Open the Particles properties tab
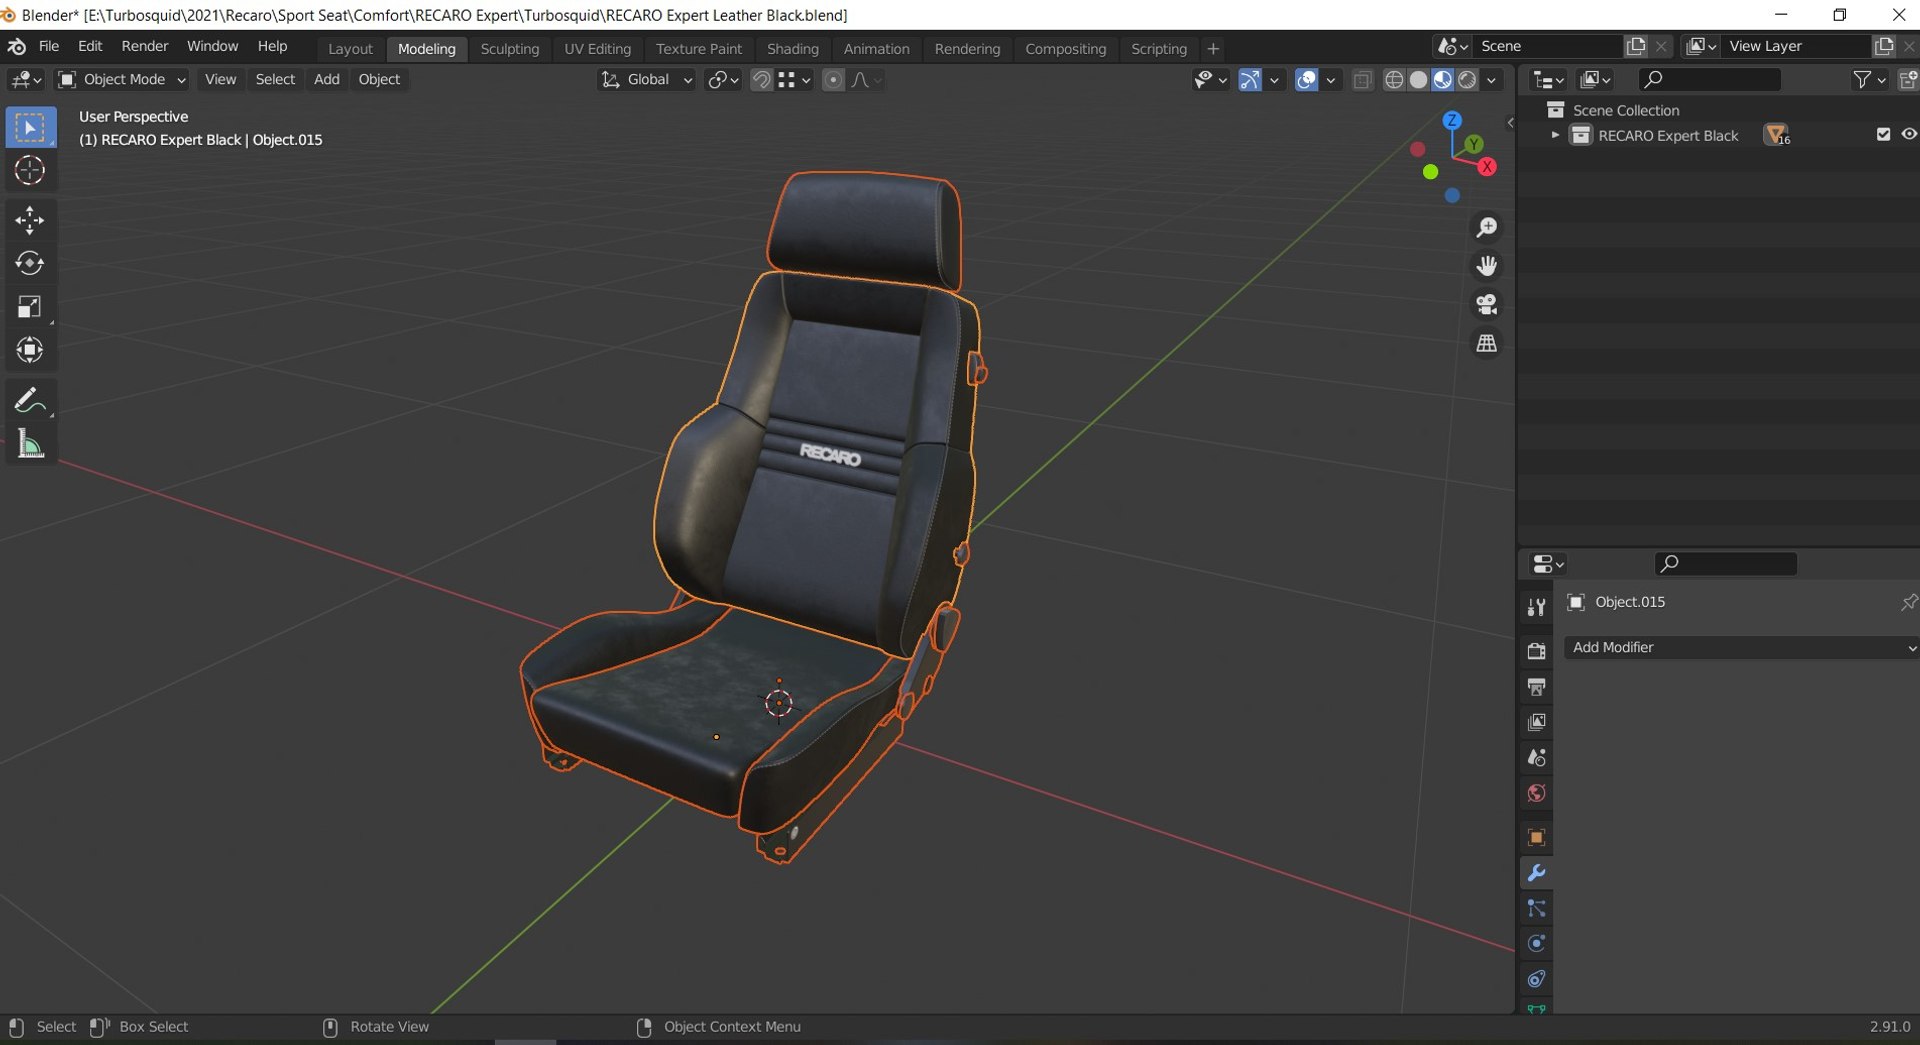Screen dimensions: 1920x1045 coord(1537,908)
